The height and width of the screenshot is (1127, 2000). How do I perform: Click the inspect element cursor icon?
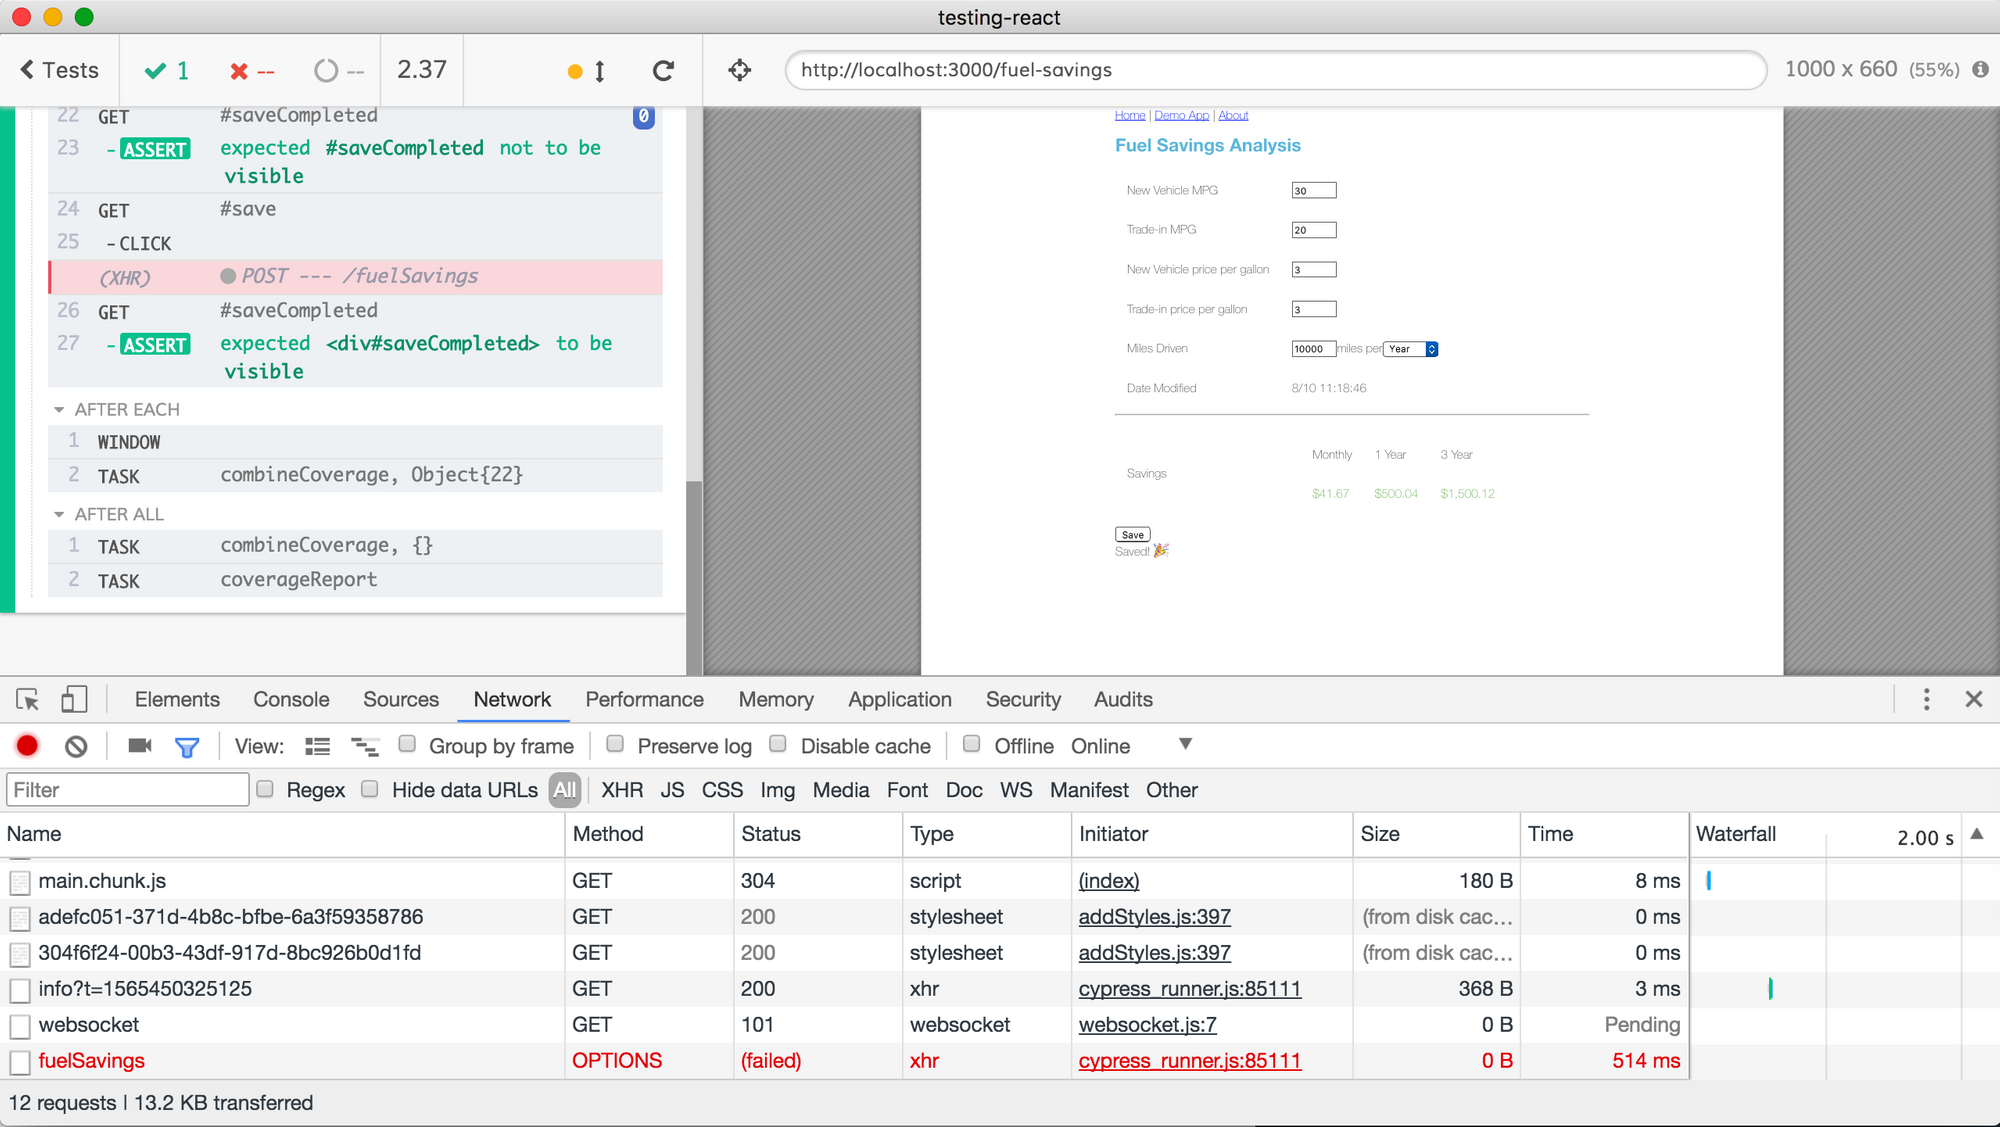(28, 700)
